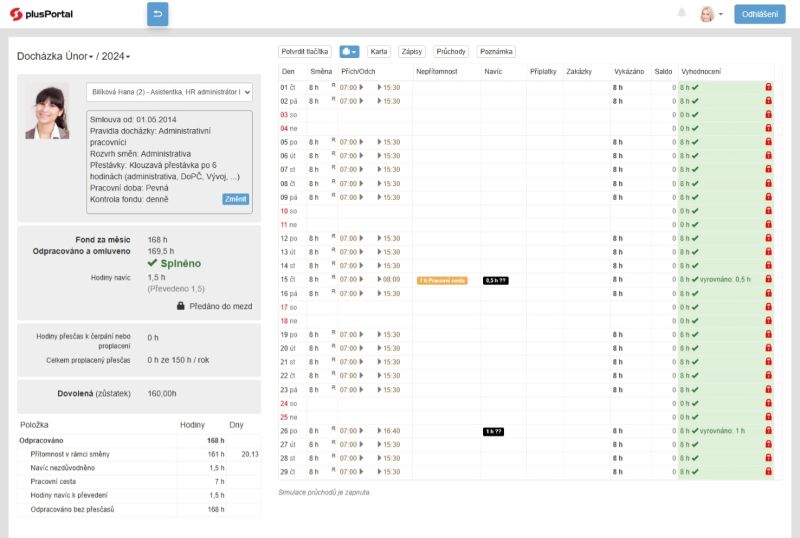Image resolution: width=800 pixels, height=538 pixels.
Task: Click the Vyhodnocení column header
Action: (701, 71)
